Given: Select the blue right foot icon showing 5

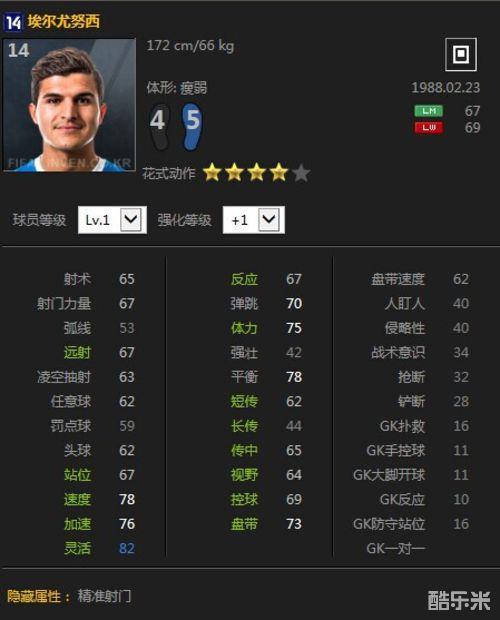Looking at the screenshot, I should pos(192,127).
